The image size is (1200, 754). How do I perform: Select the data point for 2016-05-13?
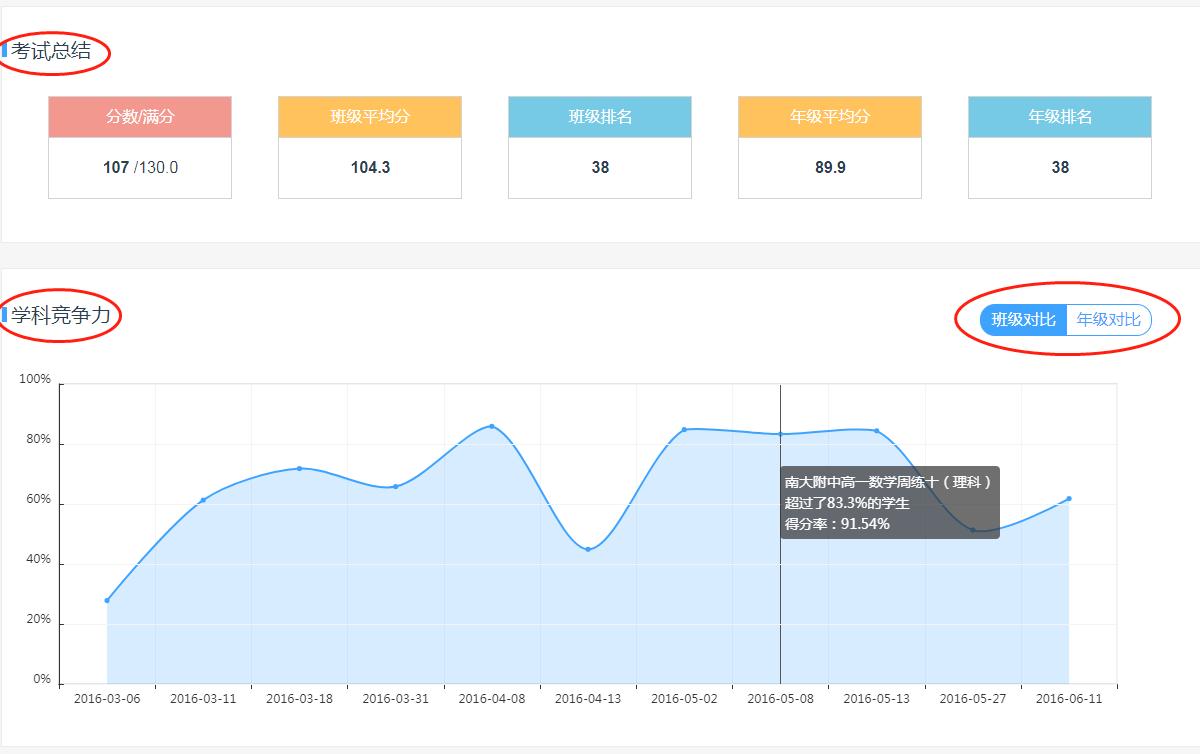point(877,431)
